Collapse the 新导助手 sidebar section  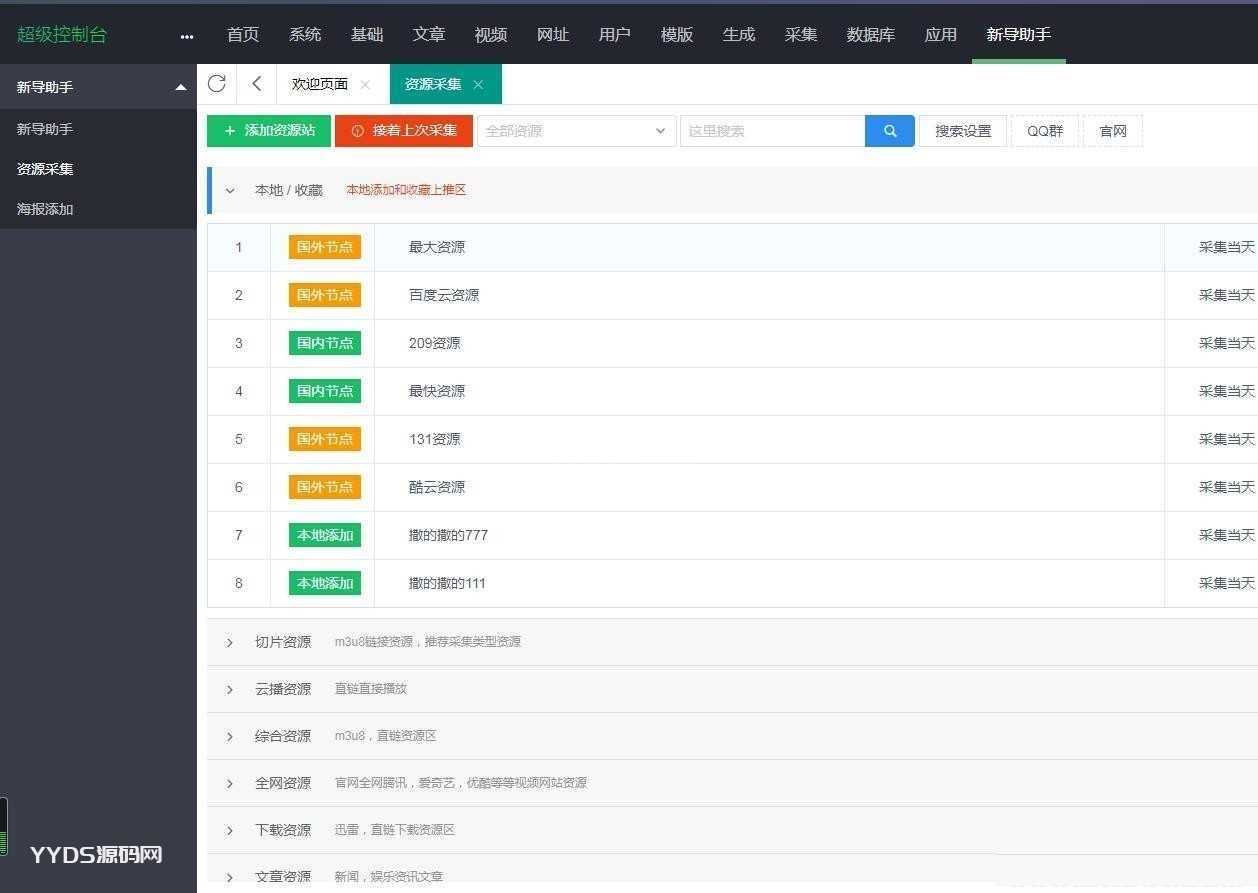pos(181,87)
